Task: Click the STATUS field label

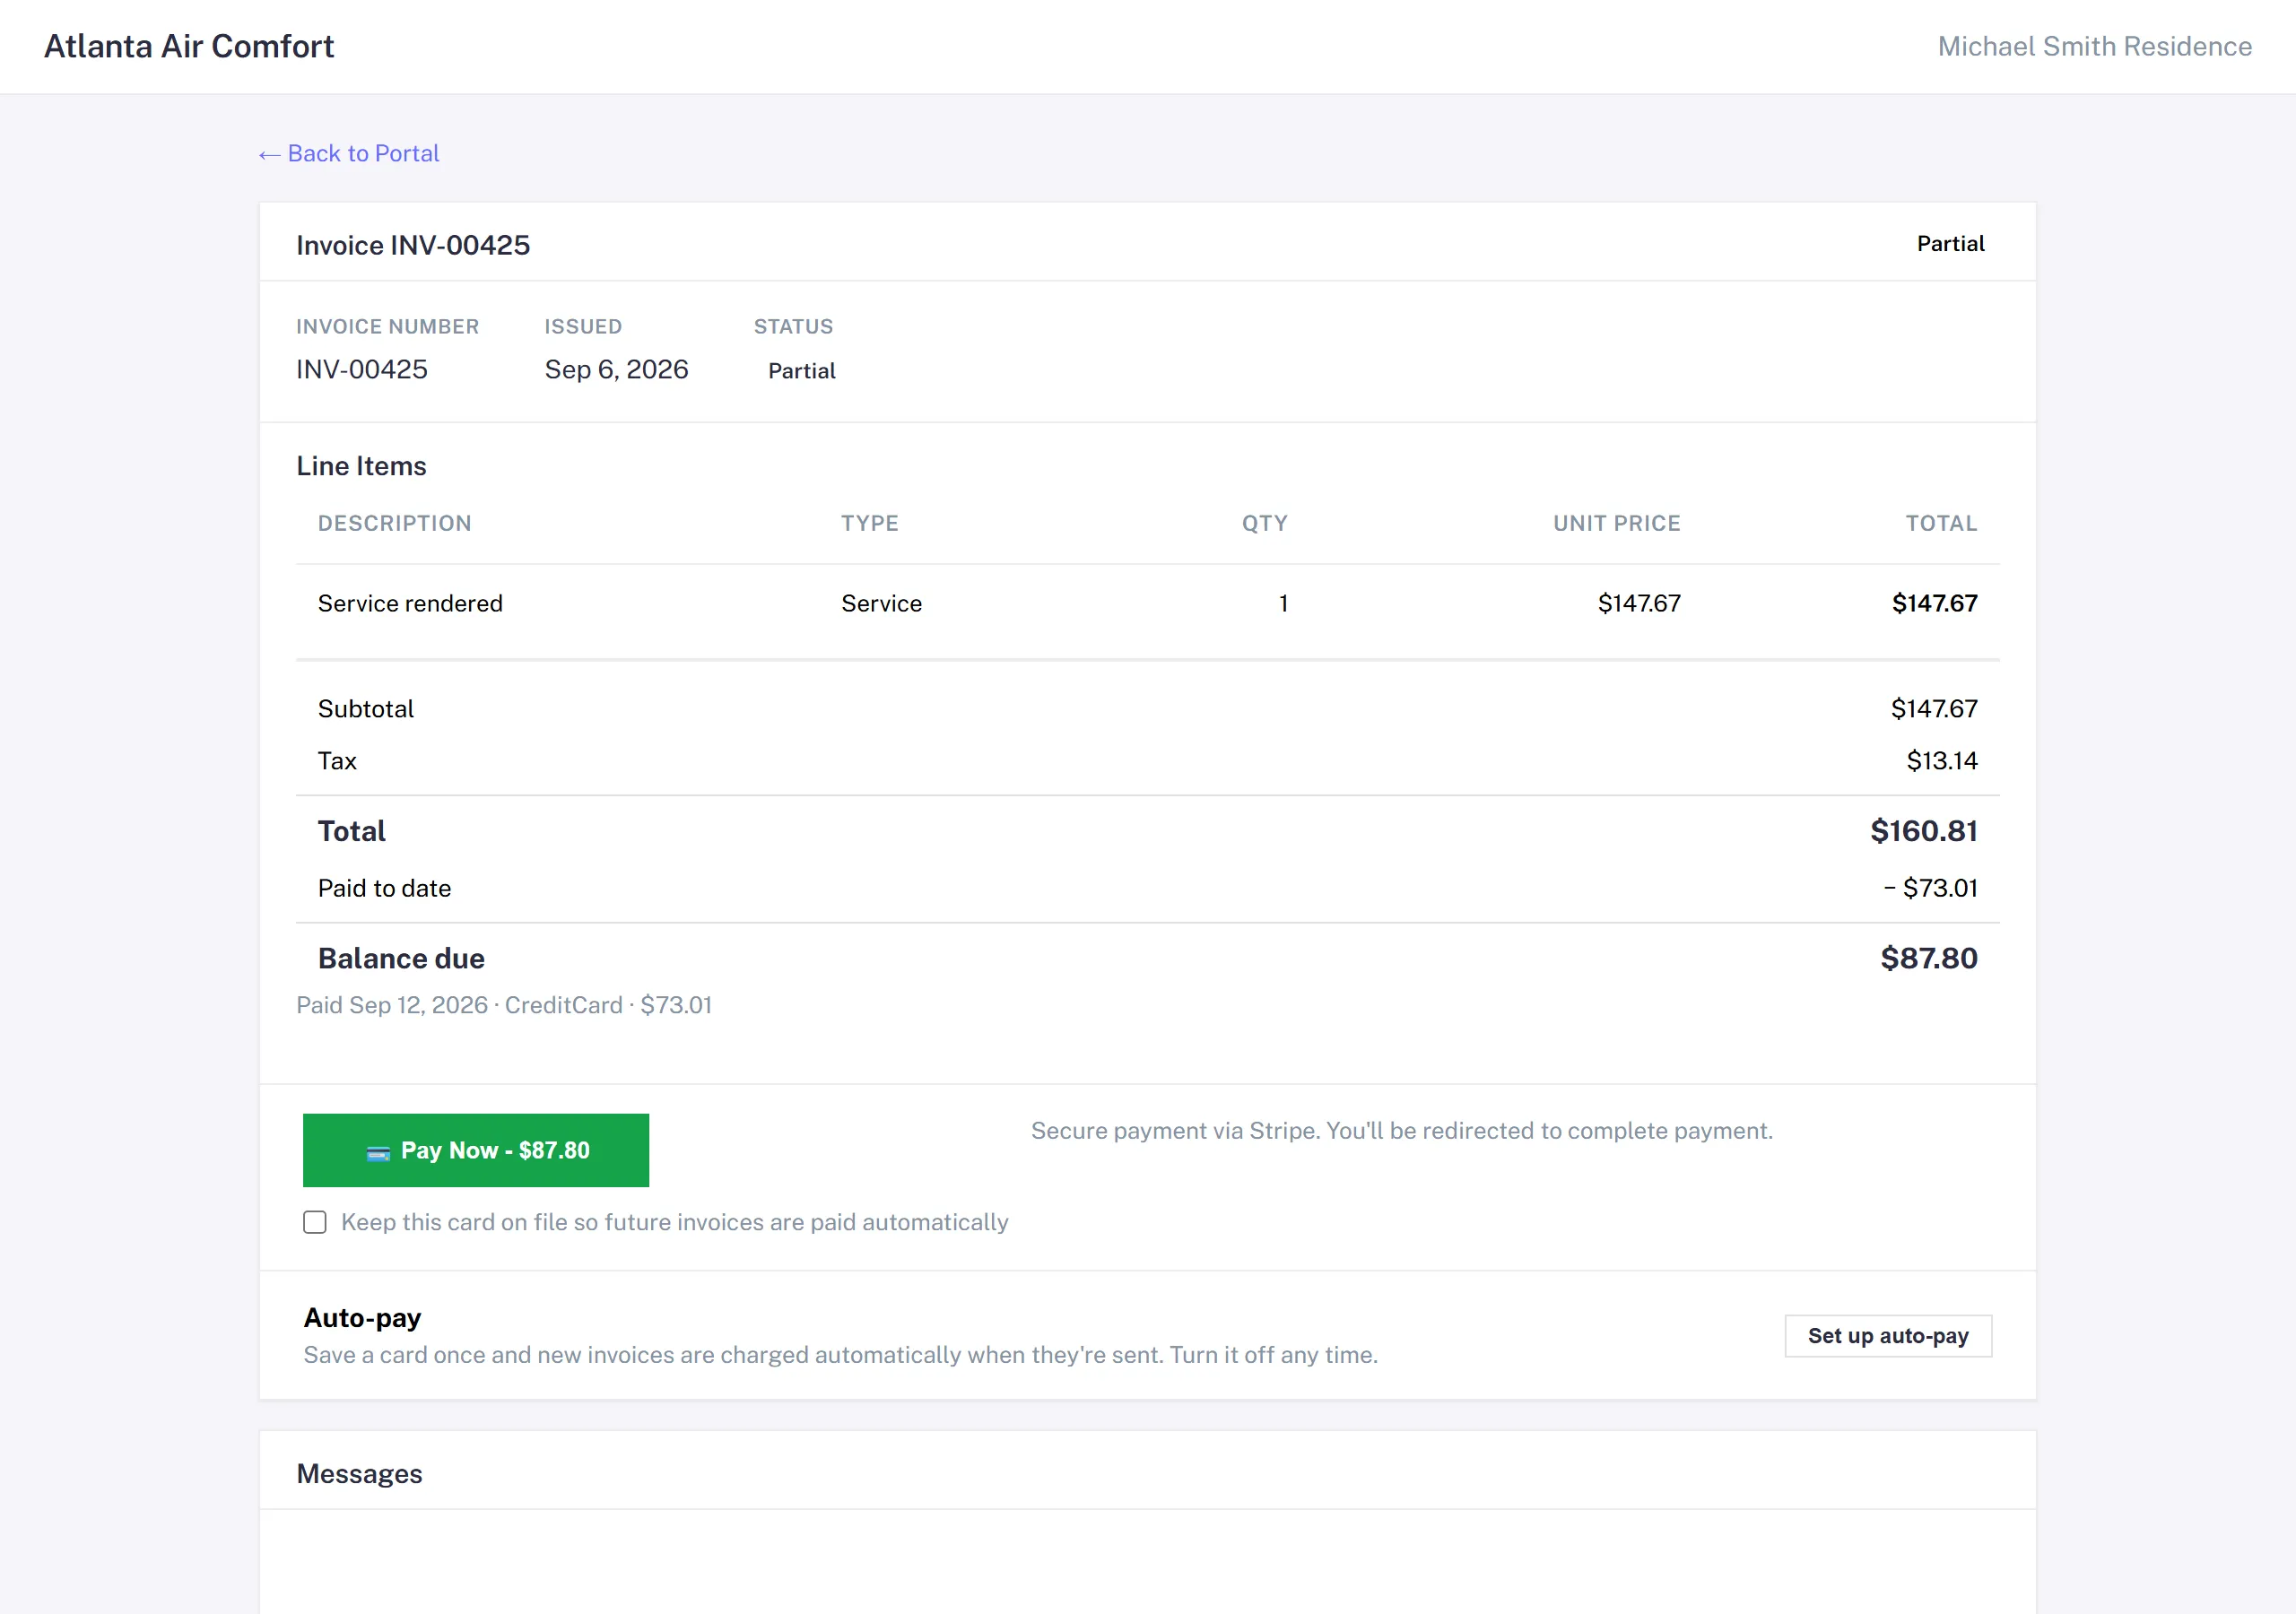Action: tap(793, 326)
